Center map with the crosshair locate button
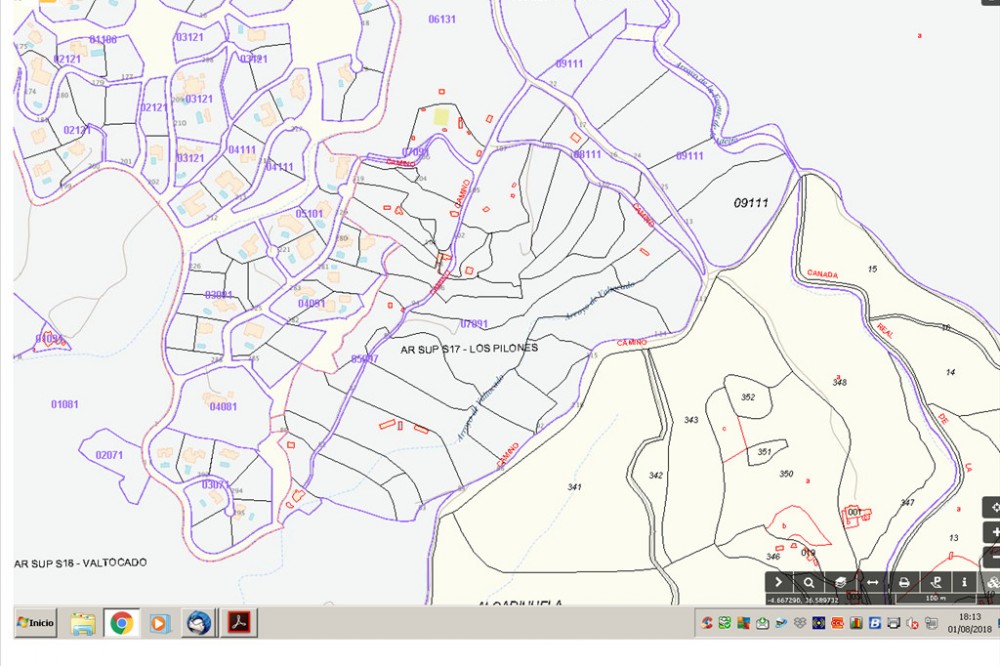 pos(992,507)
